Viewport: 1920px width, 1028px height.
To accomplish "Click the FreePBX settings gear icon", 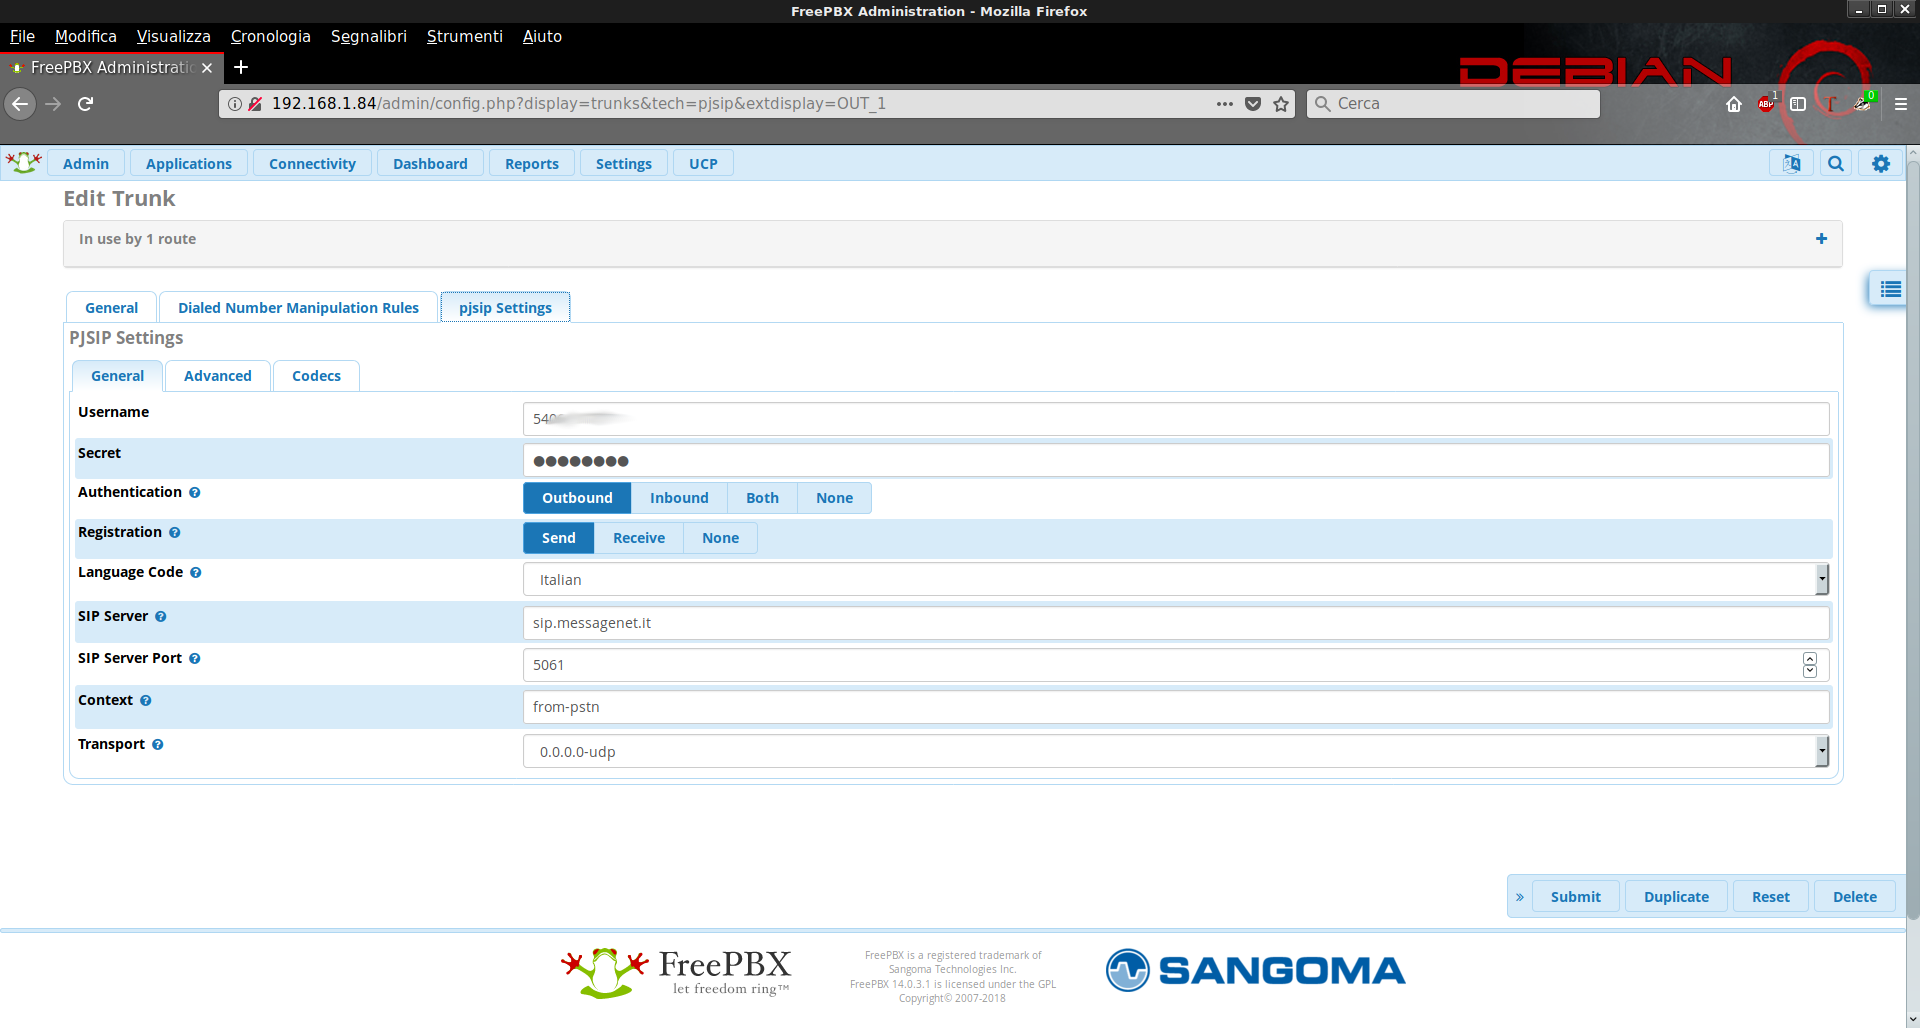I will [1880, 164].
